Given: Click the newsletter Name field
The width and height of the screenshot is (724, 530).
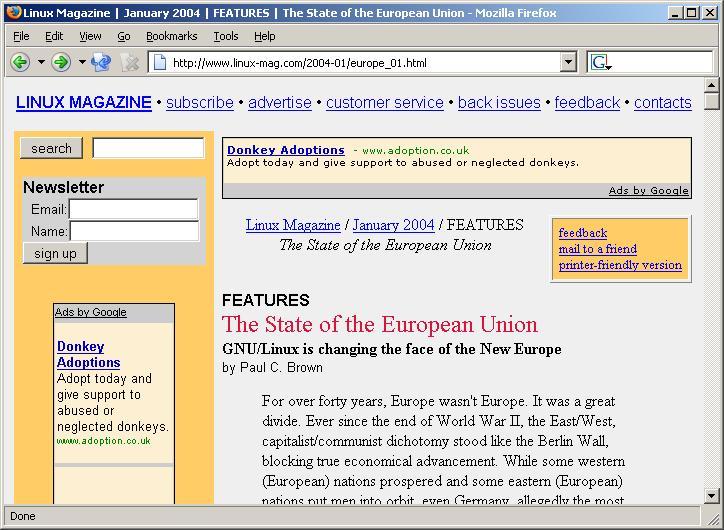Looking at the screenshot, I should 134,231.
